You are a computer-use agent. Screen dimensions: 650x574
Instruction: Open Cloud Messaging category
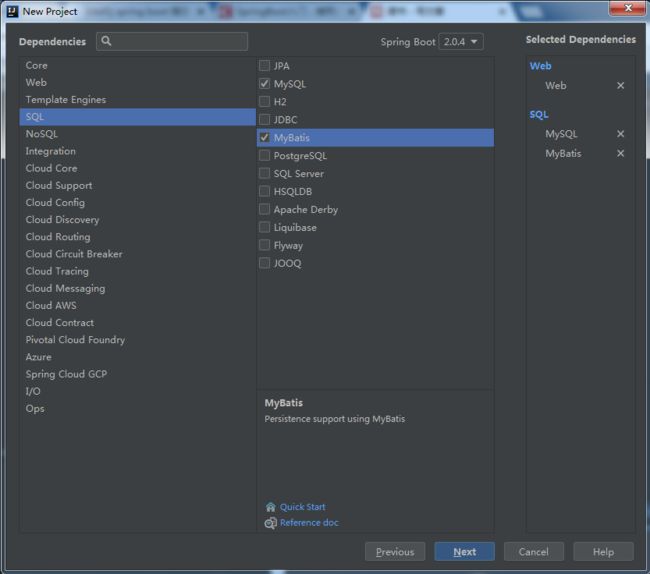click(138, 288)
